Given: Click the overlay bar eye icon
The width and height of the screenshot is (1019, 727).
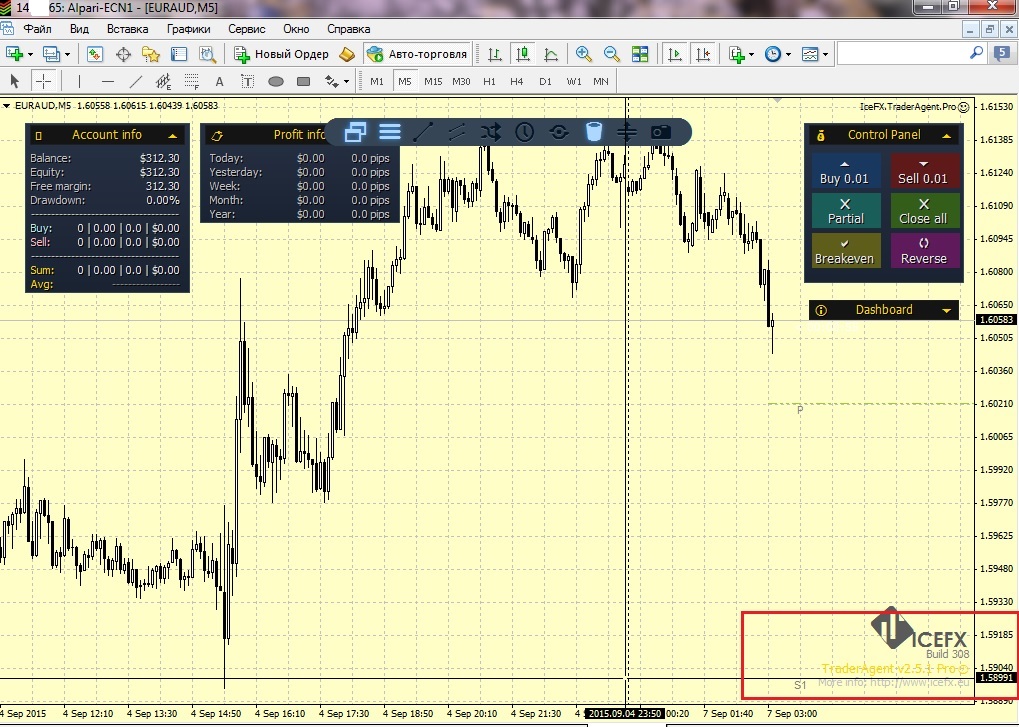Looking at the screenshot, I should tap(559, 133).
